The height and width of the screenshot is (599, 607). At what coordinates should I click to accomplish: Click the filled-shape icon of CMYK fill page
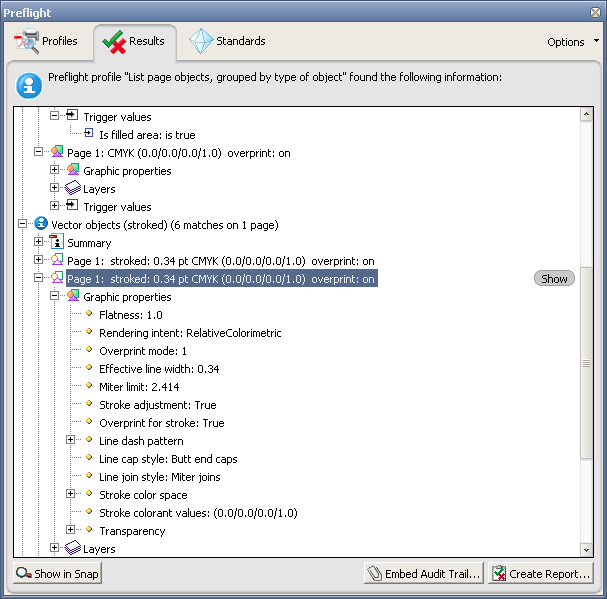pyautogui.click(x=57, y=151)
